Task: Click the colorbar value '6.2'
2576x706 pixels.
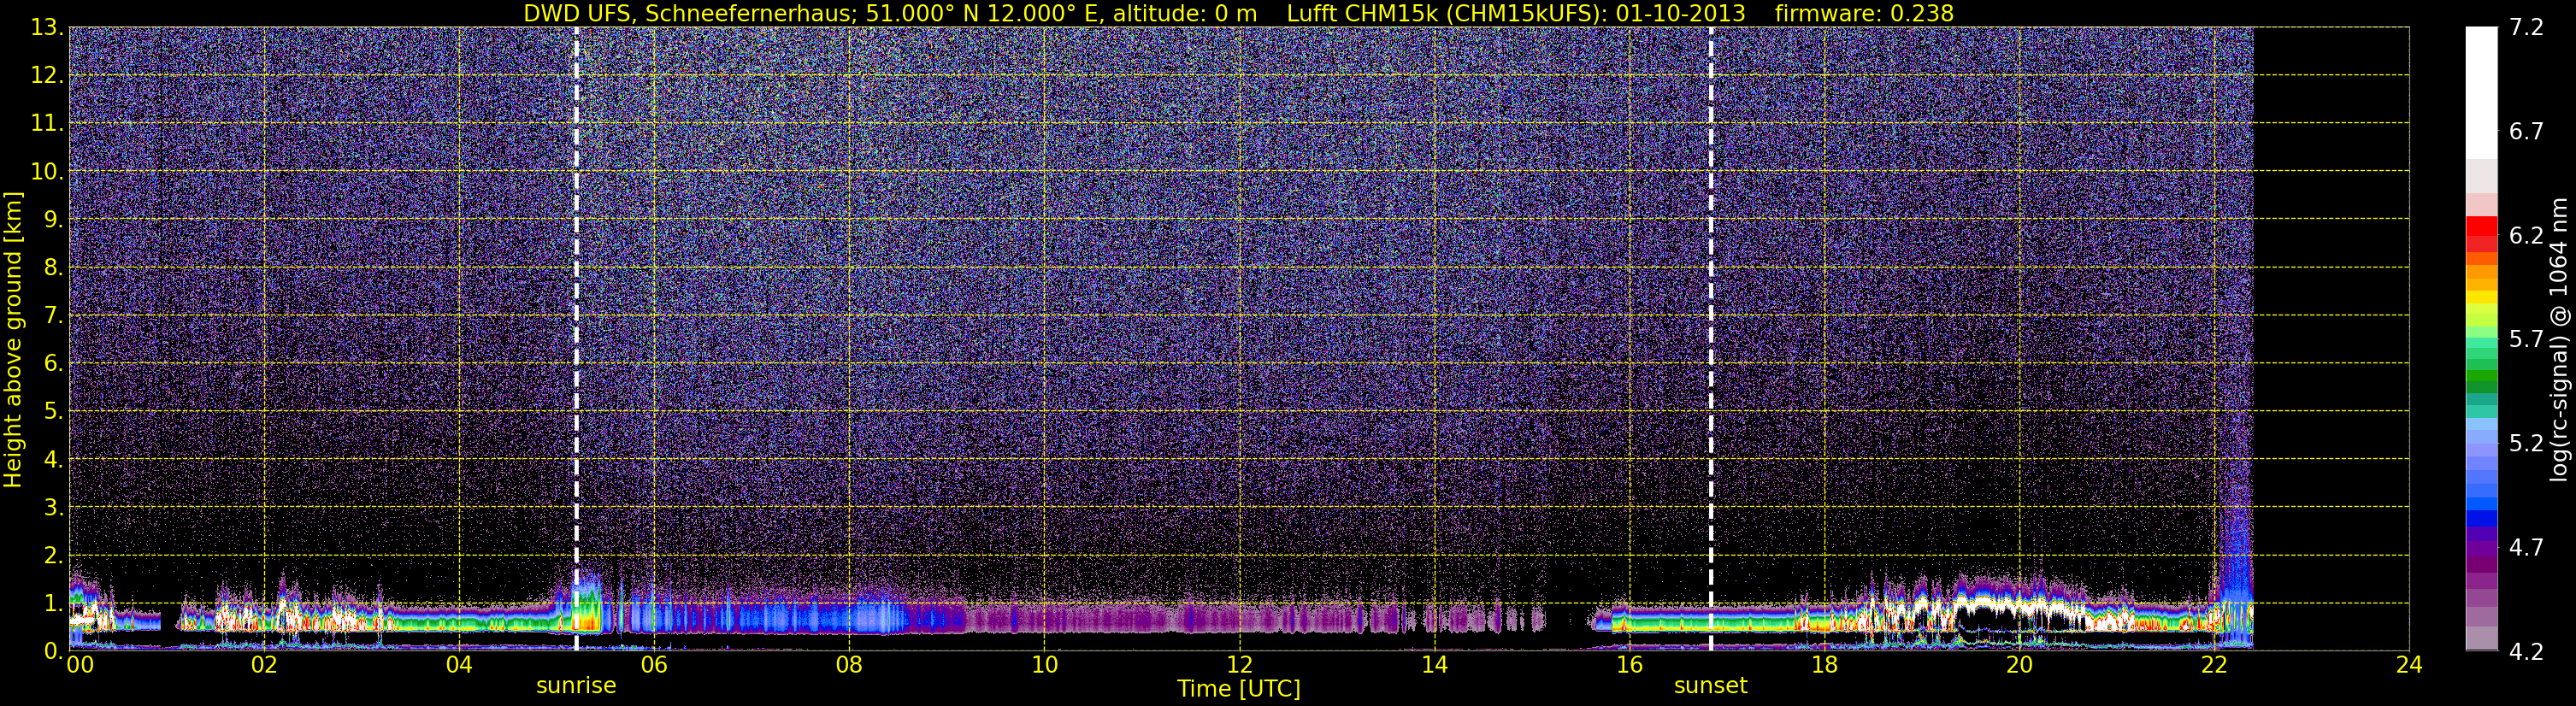Action: [x=2526, y=236]
